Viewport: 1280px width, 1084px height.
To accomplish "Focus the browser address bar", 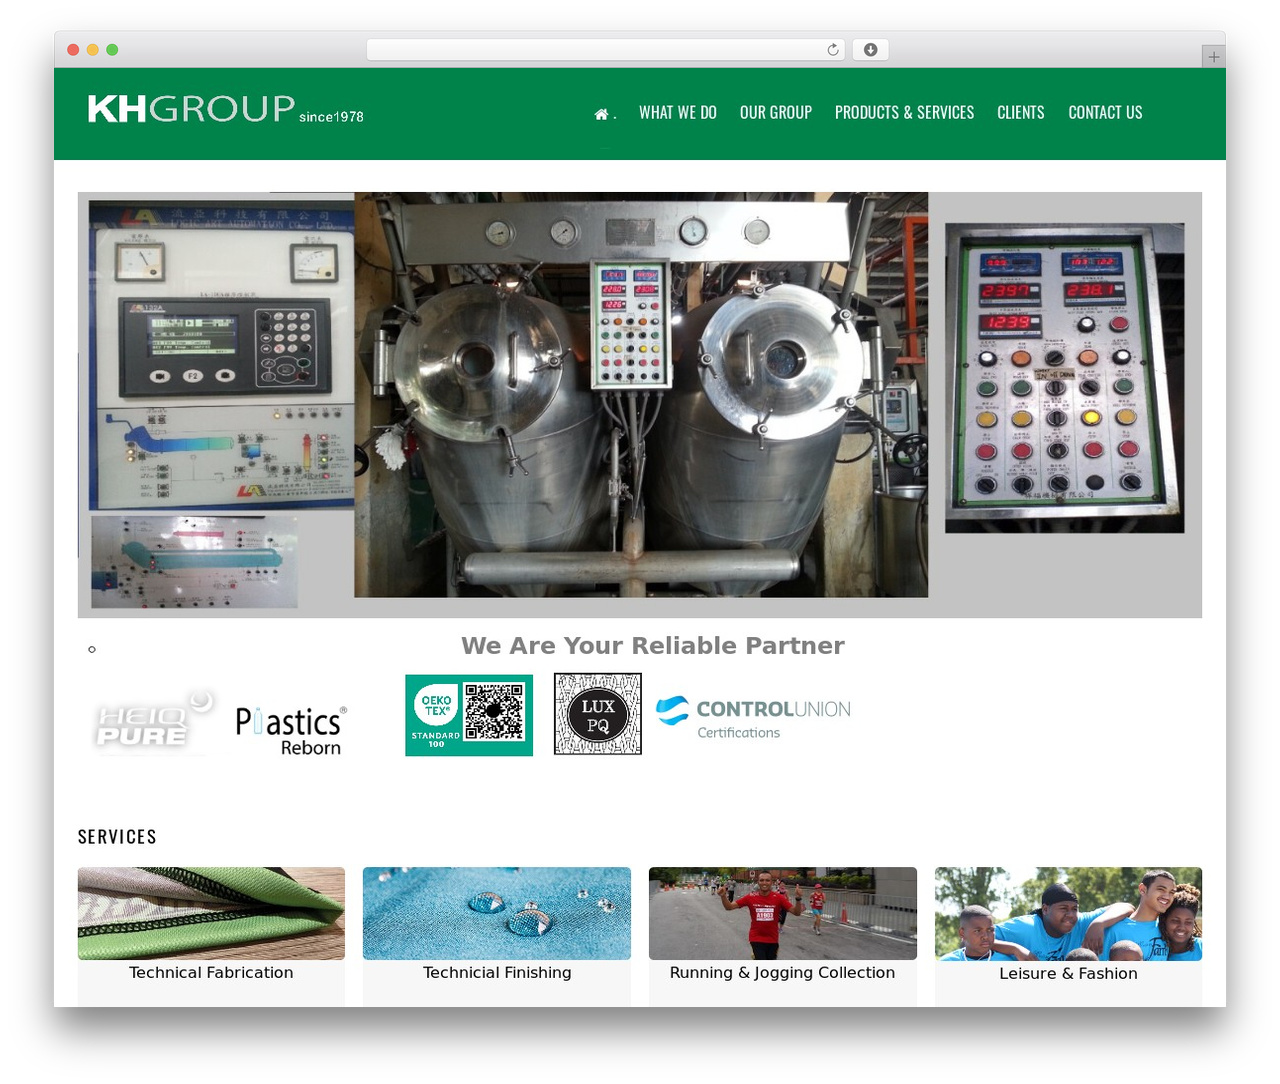I will coord(606,50).
